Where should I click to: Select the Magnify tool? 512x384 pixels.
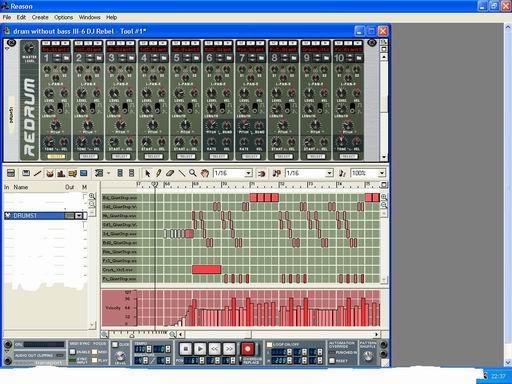193,173
